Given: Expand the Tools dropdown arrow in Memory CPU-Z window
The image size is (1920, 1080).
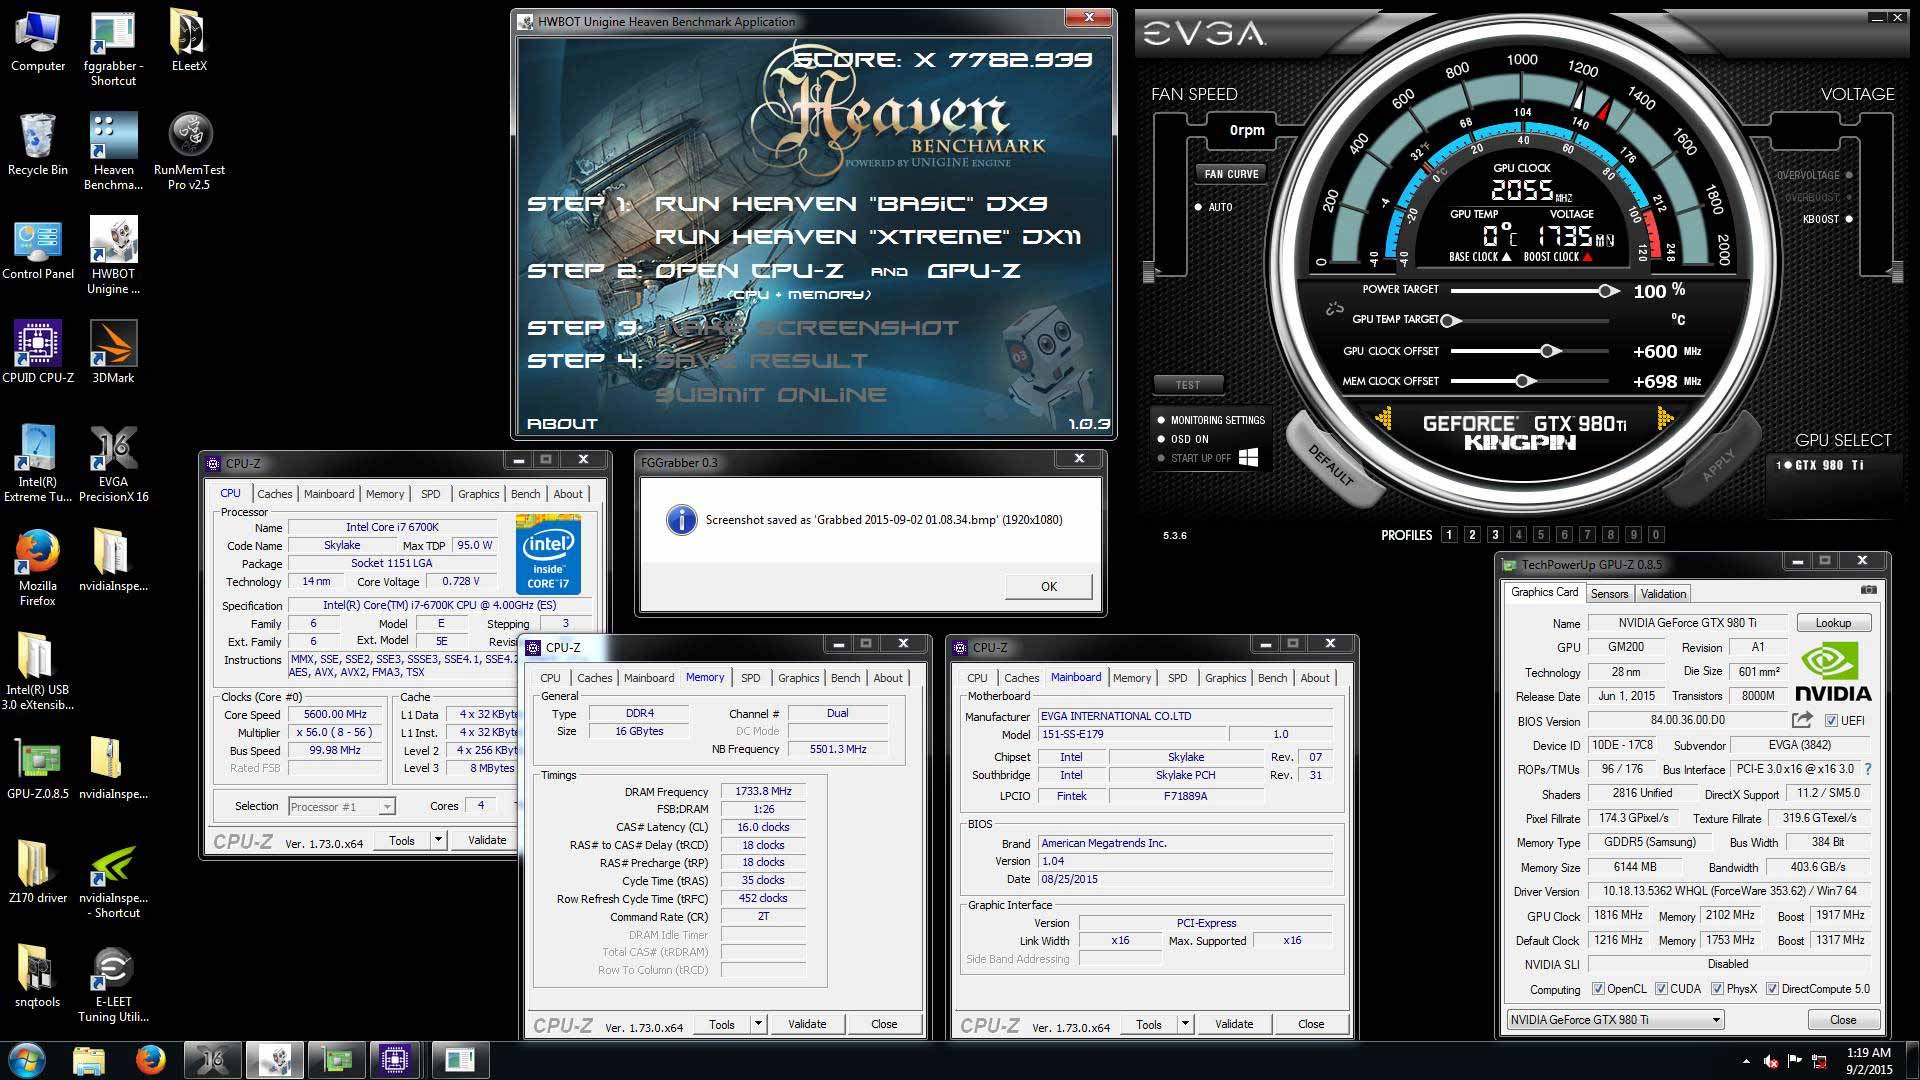Looking at the screenshot, I should (x=758, y=1024).
